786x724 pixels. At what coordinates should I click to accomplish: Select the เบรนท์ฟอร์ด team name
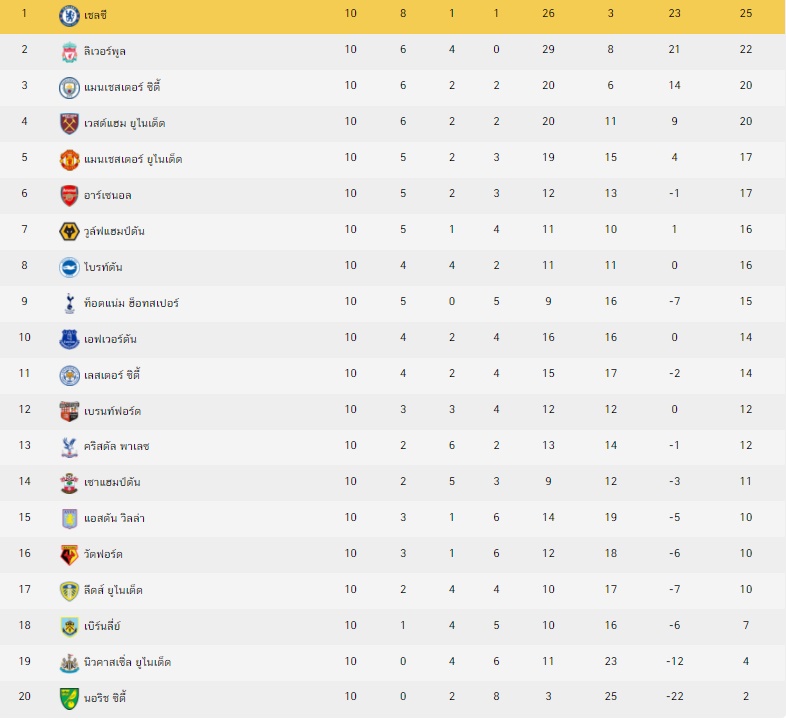(112, 411)
